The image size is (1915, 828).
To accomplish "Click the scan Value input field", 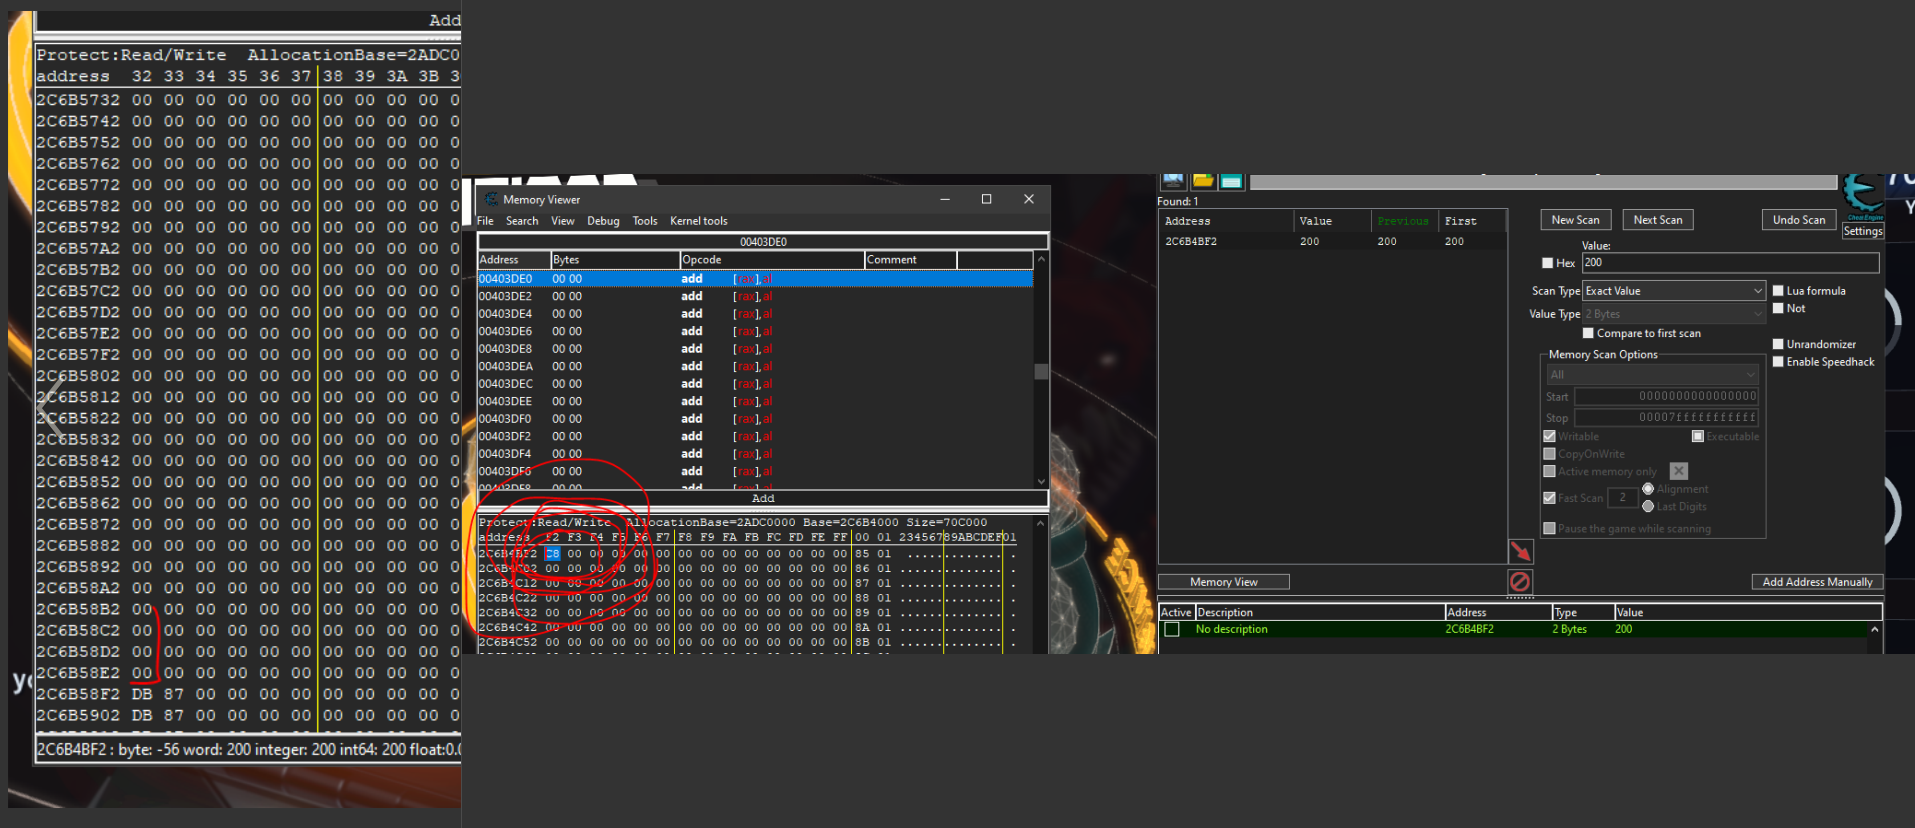I will pyautogui.click(x=1730, y=263).
